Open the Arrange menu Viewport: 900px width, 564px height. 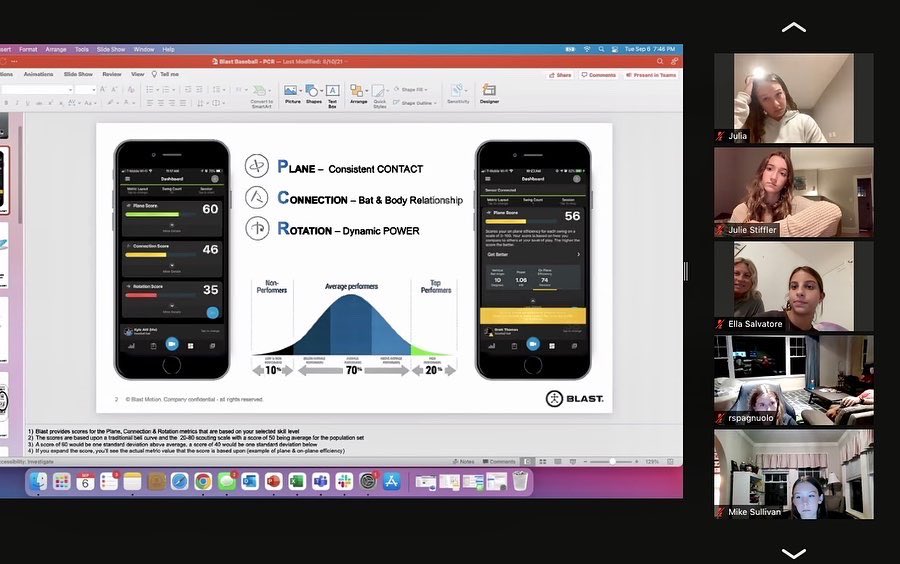[56, 49]
